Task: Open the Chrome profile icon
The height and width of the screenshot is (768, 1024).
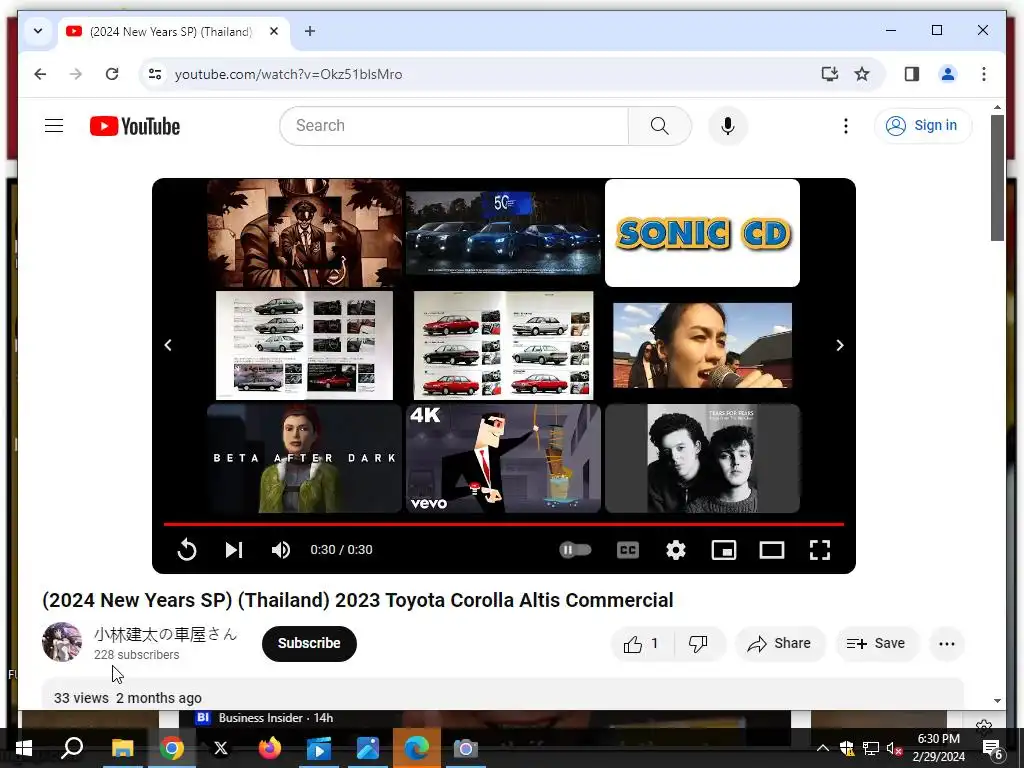Action: pyautogui.click(x=948, y=74)
